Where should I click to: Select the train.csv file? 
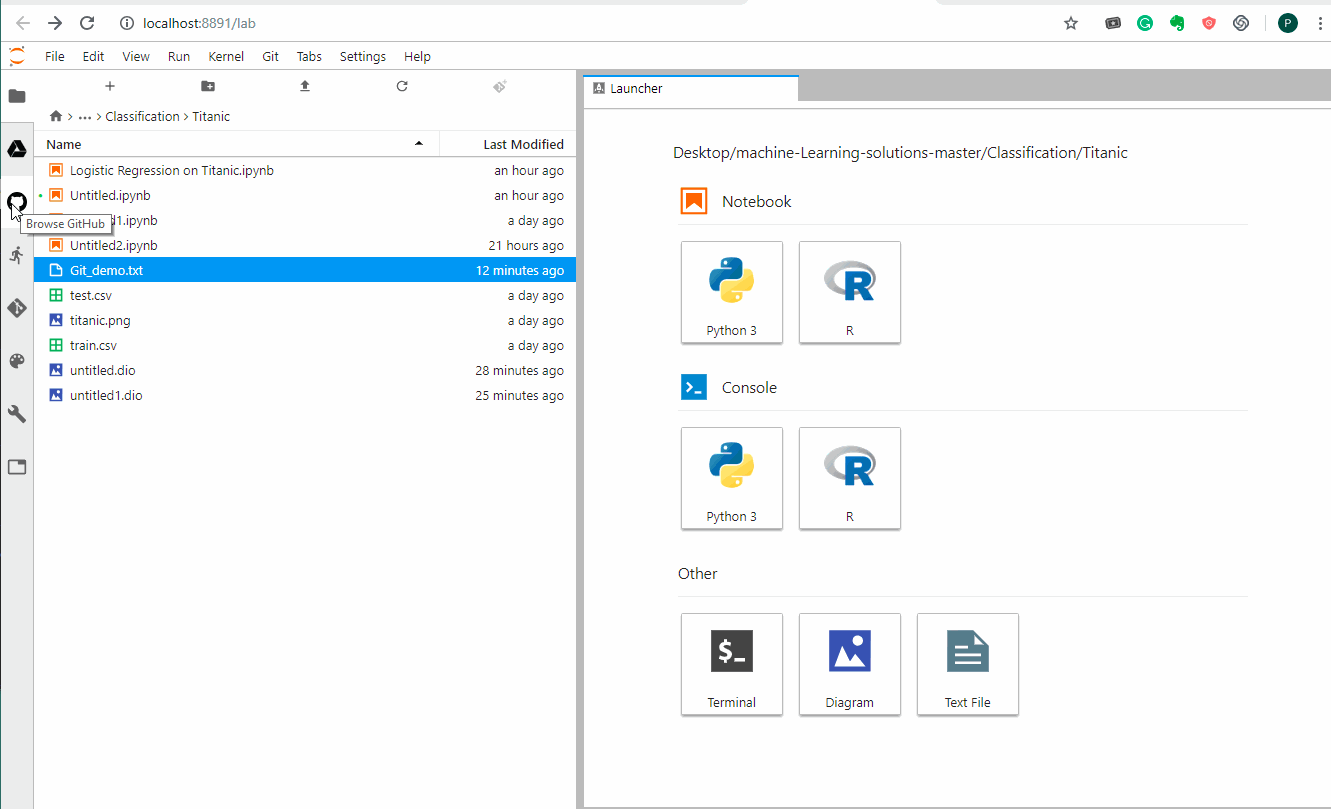(x=93, y=346)
